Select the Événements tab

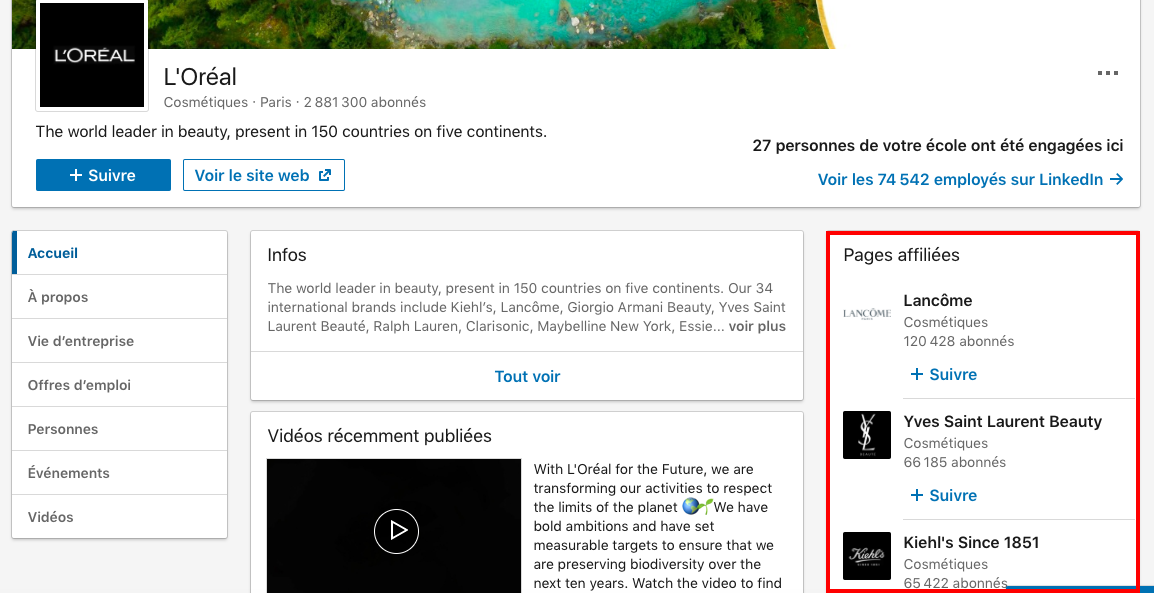pos(120,473)
